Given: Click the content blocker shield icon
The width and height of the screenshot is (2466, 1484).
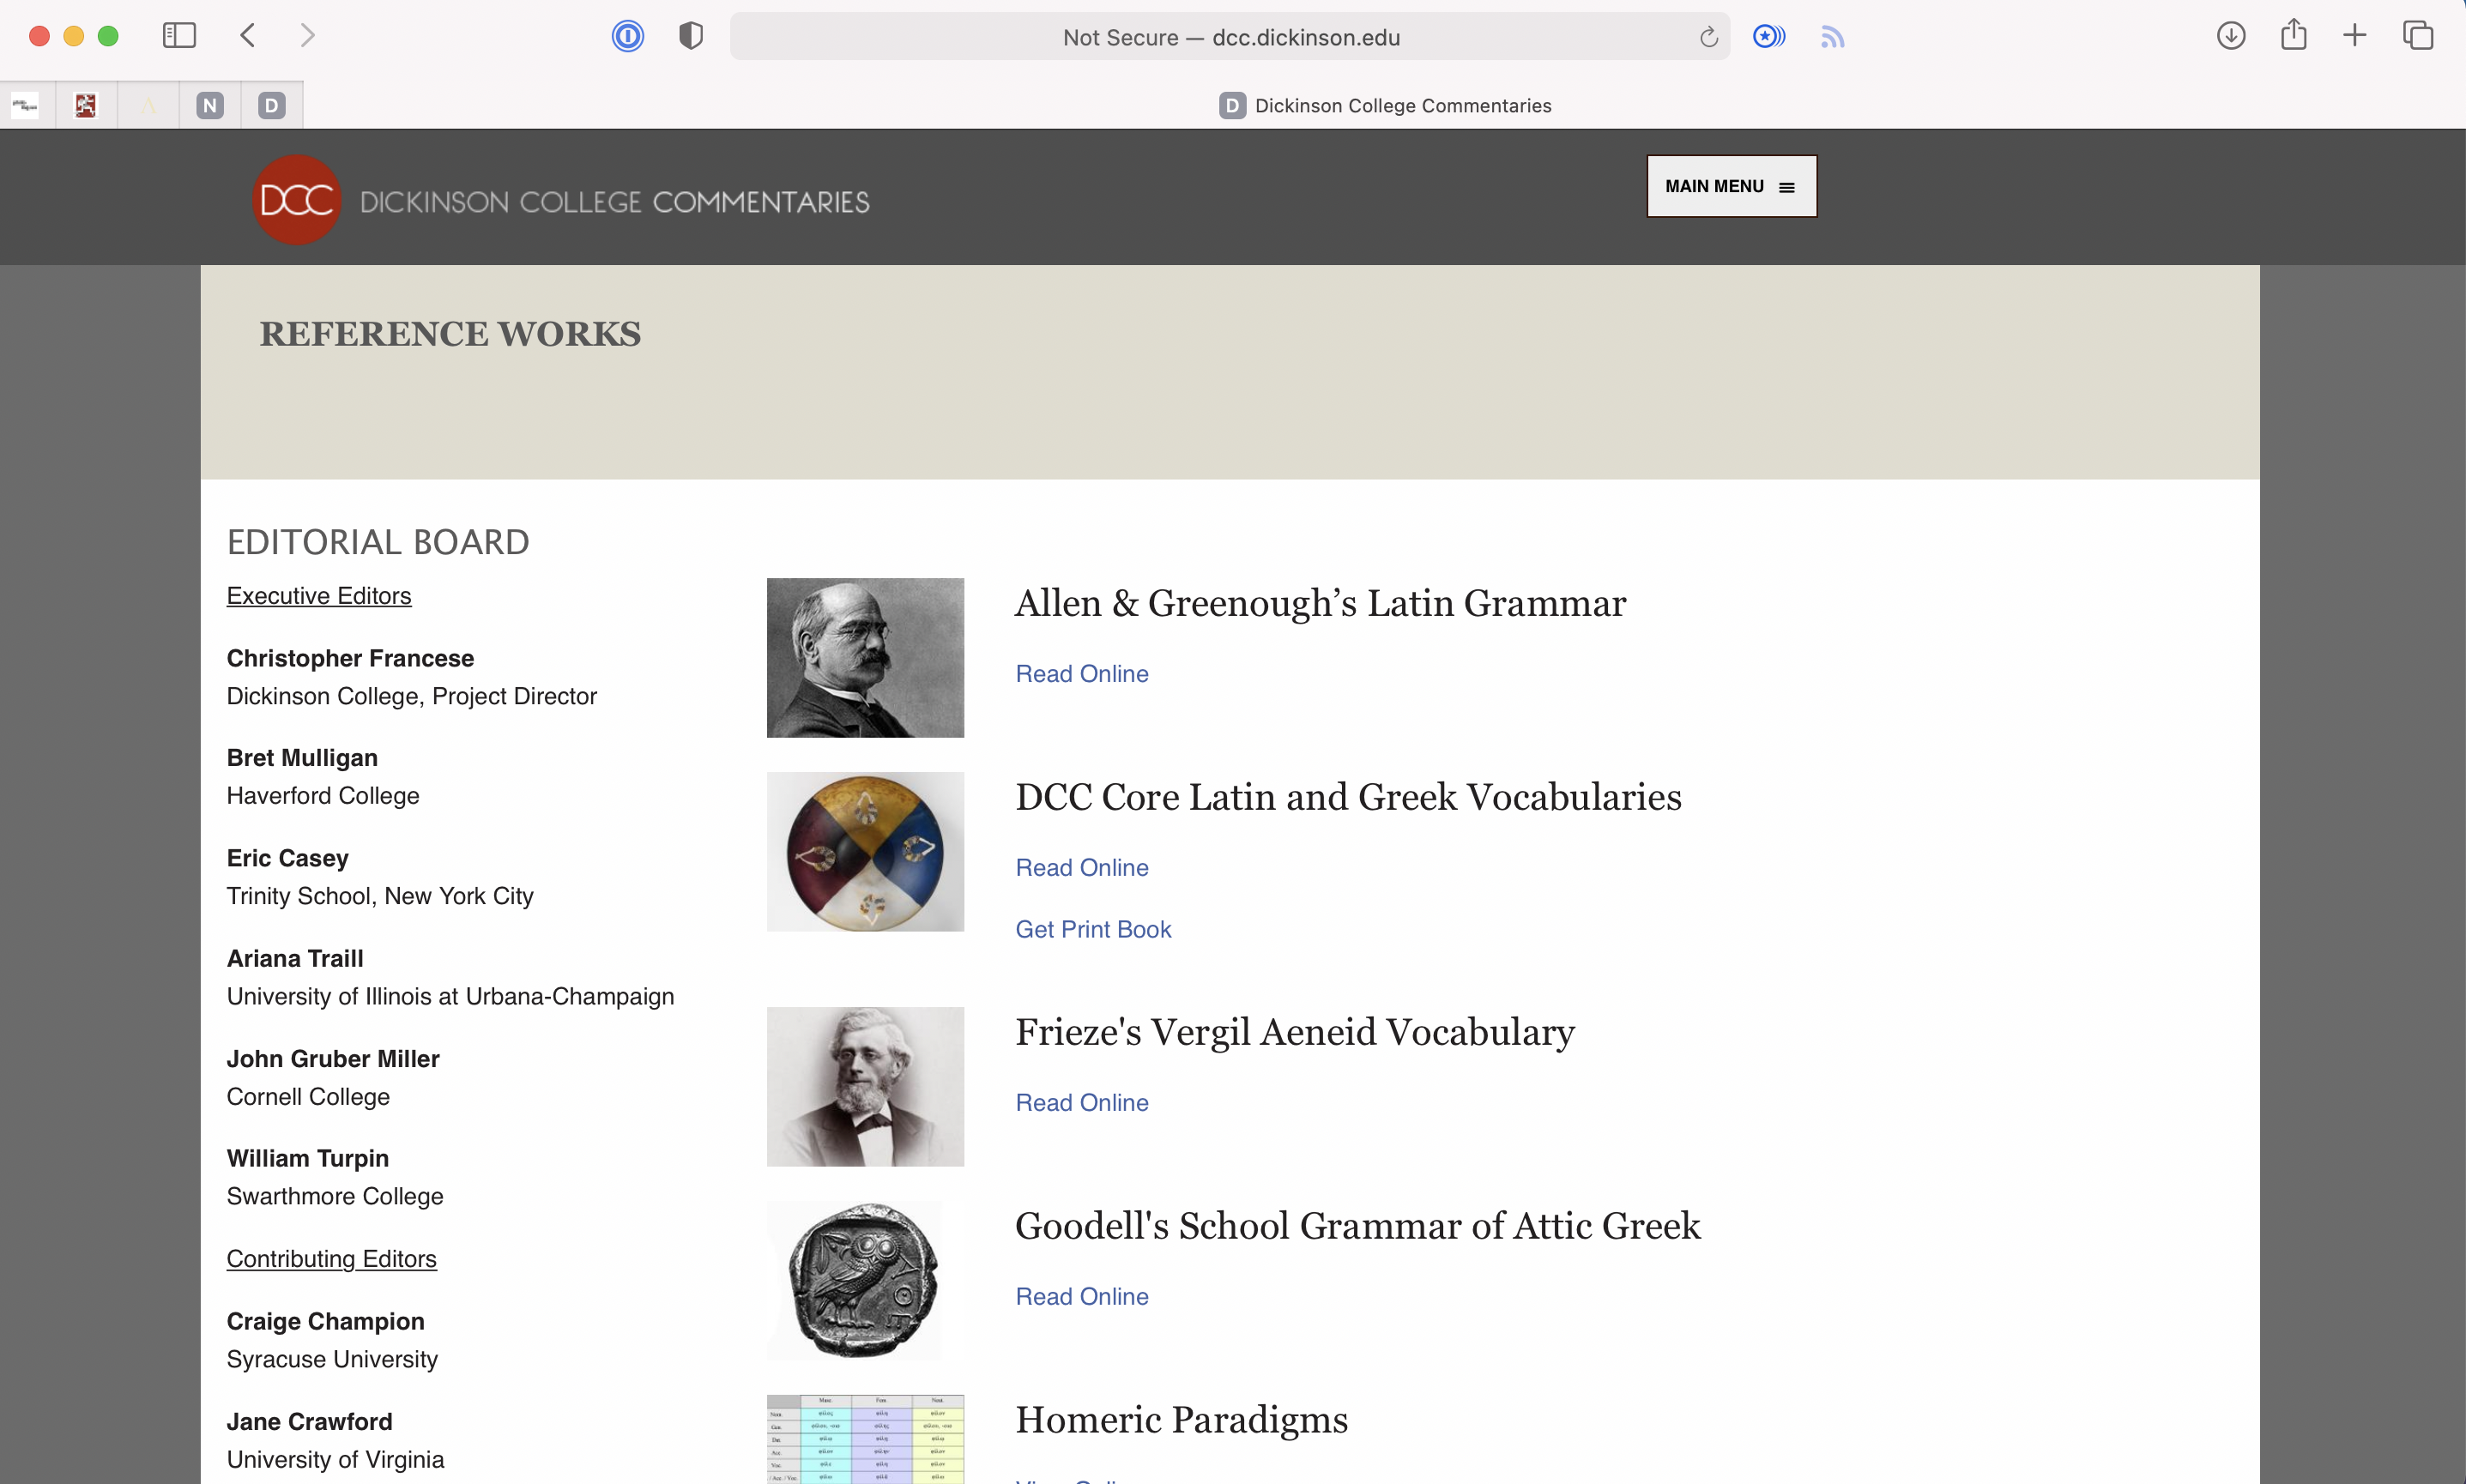Looking at the screenshot, I should point(689,36).
